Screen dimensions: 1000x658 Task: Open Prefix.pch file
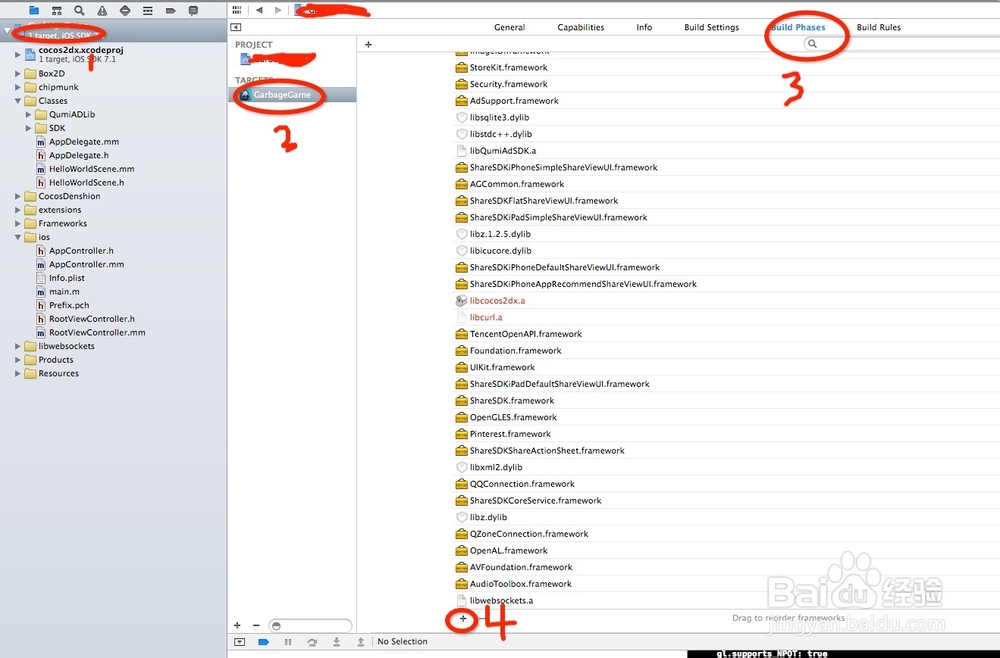tap(69, 305)
